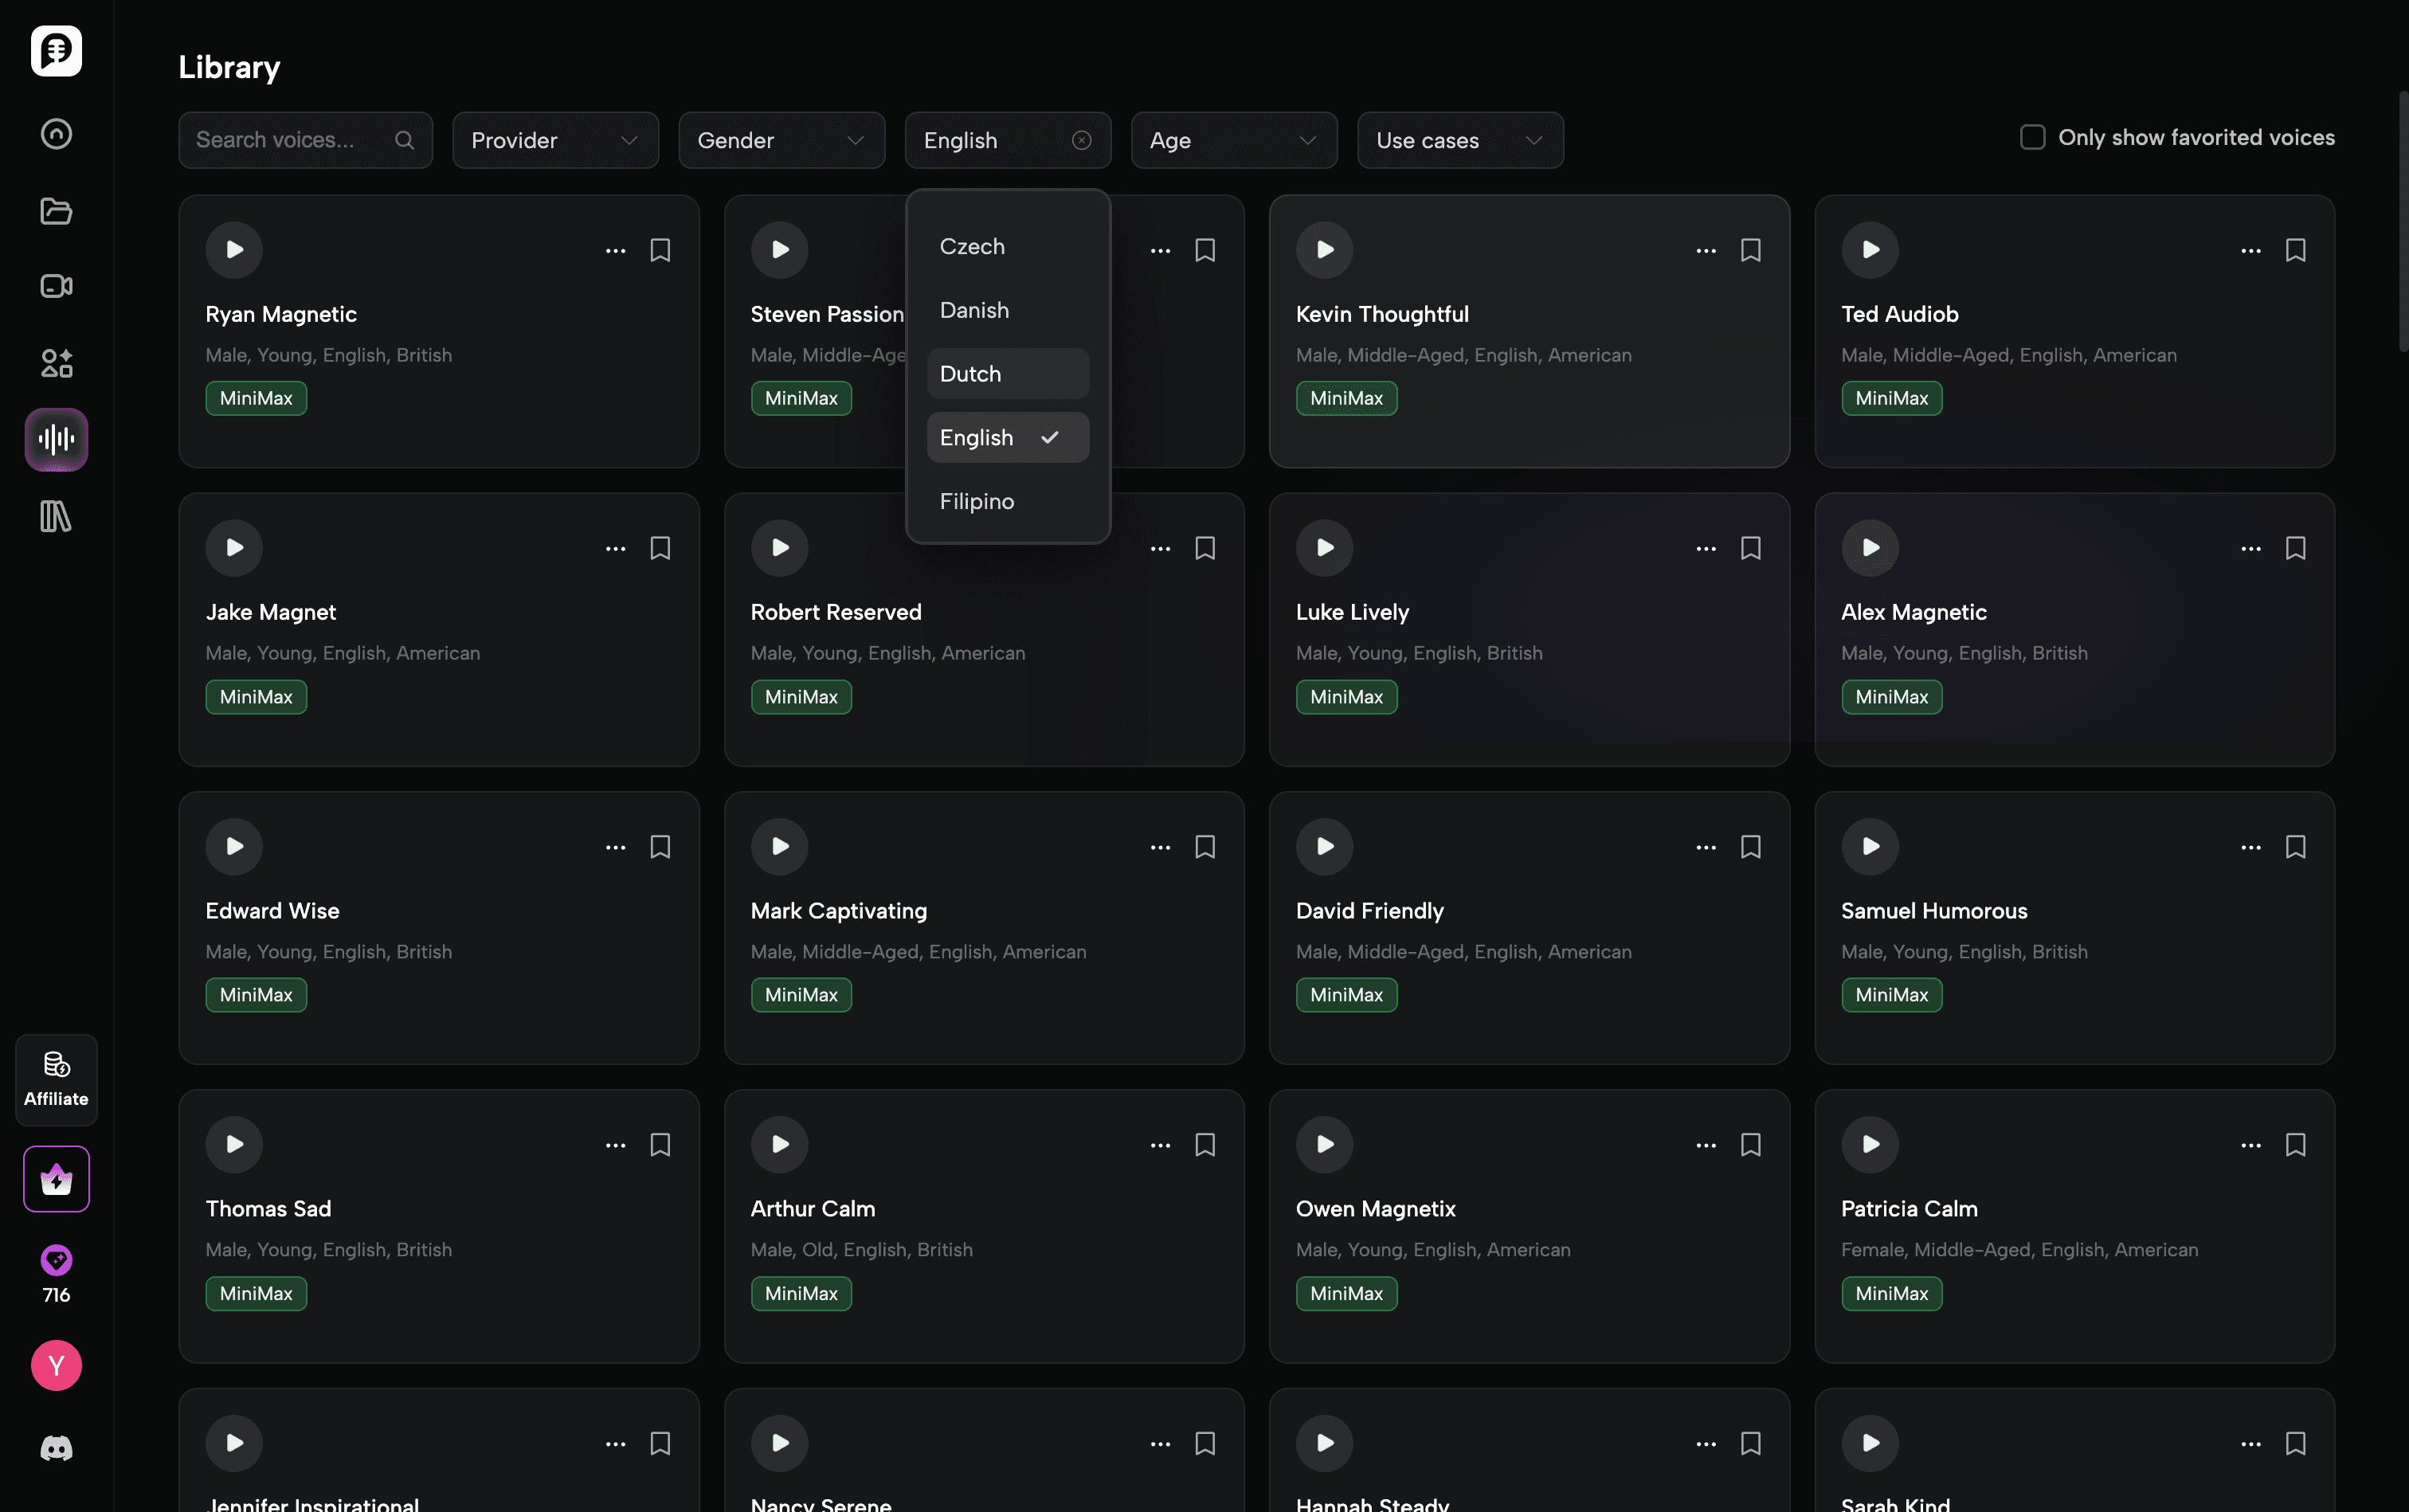2409x1512 pixels.
Task: Play the Ted Audiob voice sample
Action: (1870, 250)
